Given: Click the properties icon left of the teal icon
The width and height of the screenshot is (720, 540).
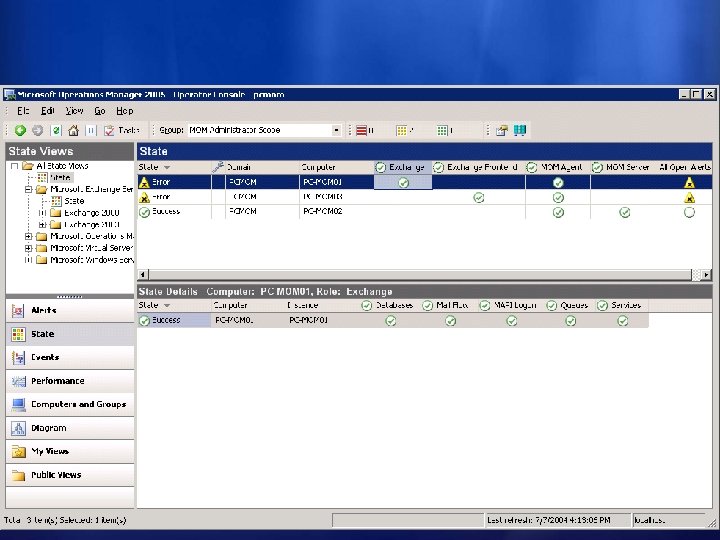Looking at the screenshot, I should pyautogui.click(x=501, y=130).
